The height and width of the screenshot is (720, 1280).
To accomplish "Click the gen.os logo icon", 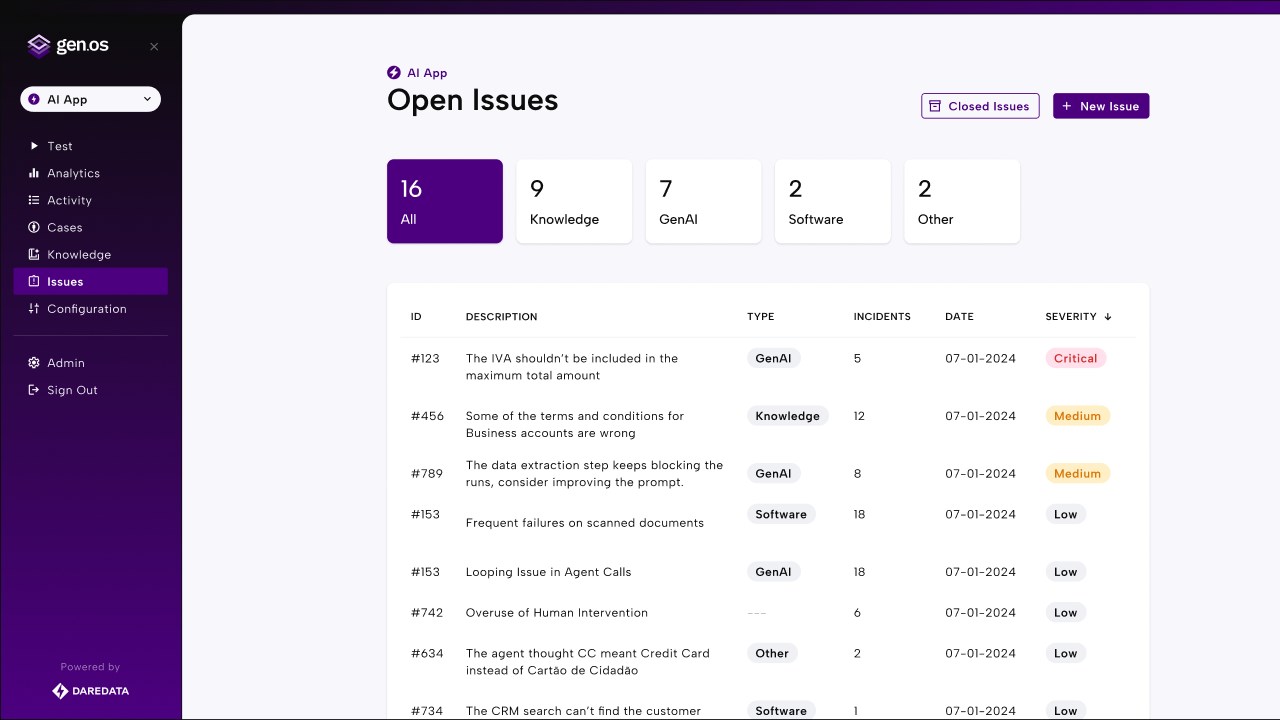I will coord(38,46).
